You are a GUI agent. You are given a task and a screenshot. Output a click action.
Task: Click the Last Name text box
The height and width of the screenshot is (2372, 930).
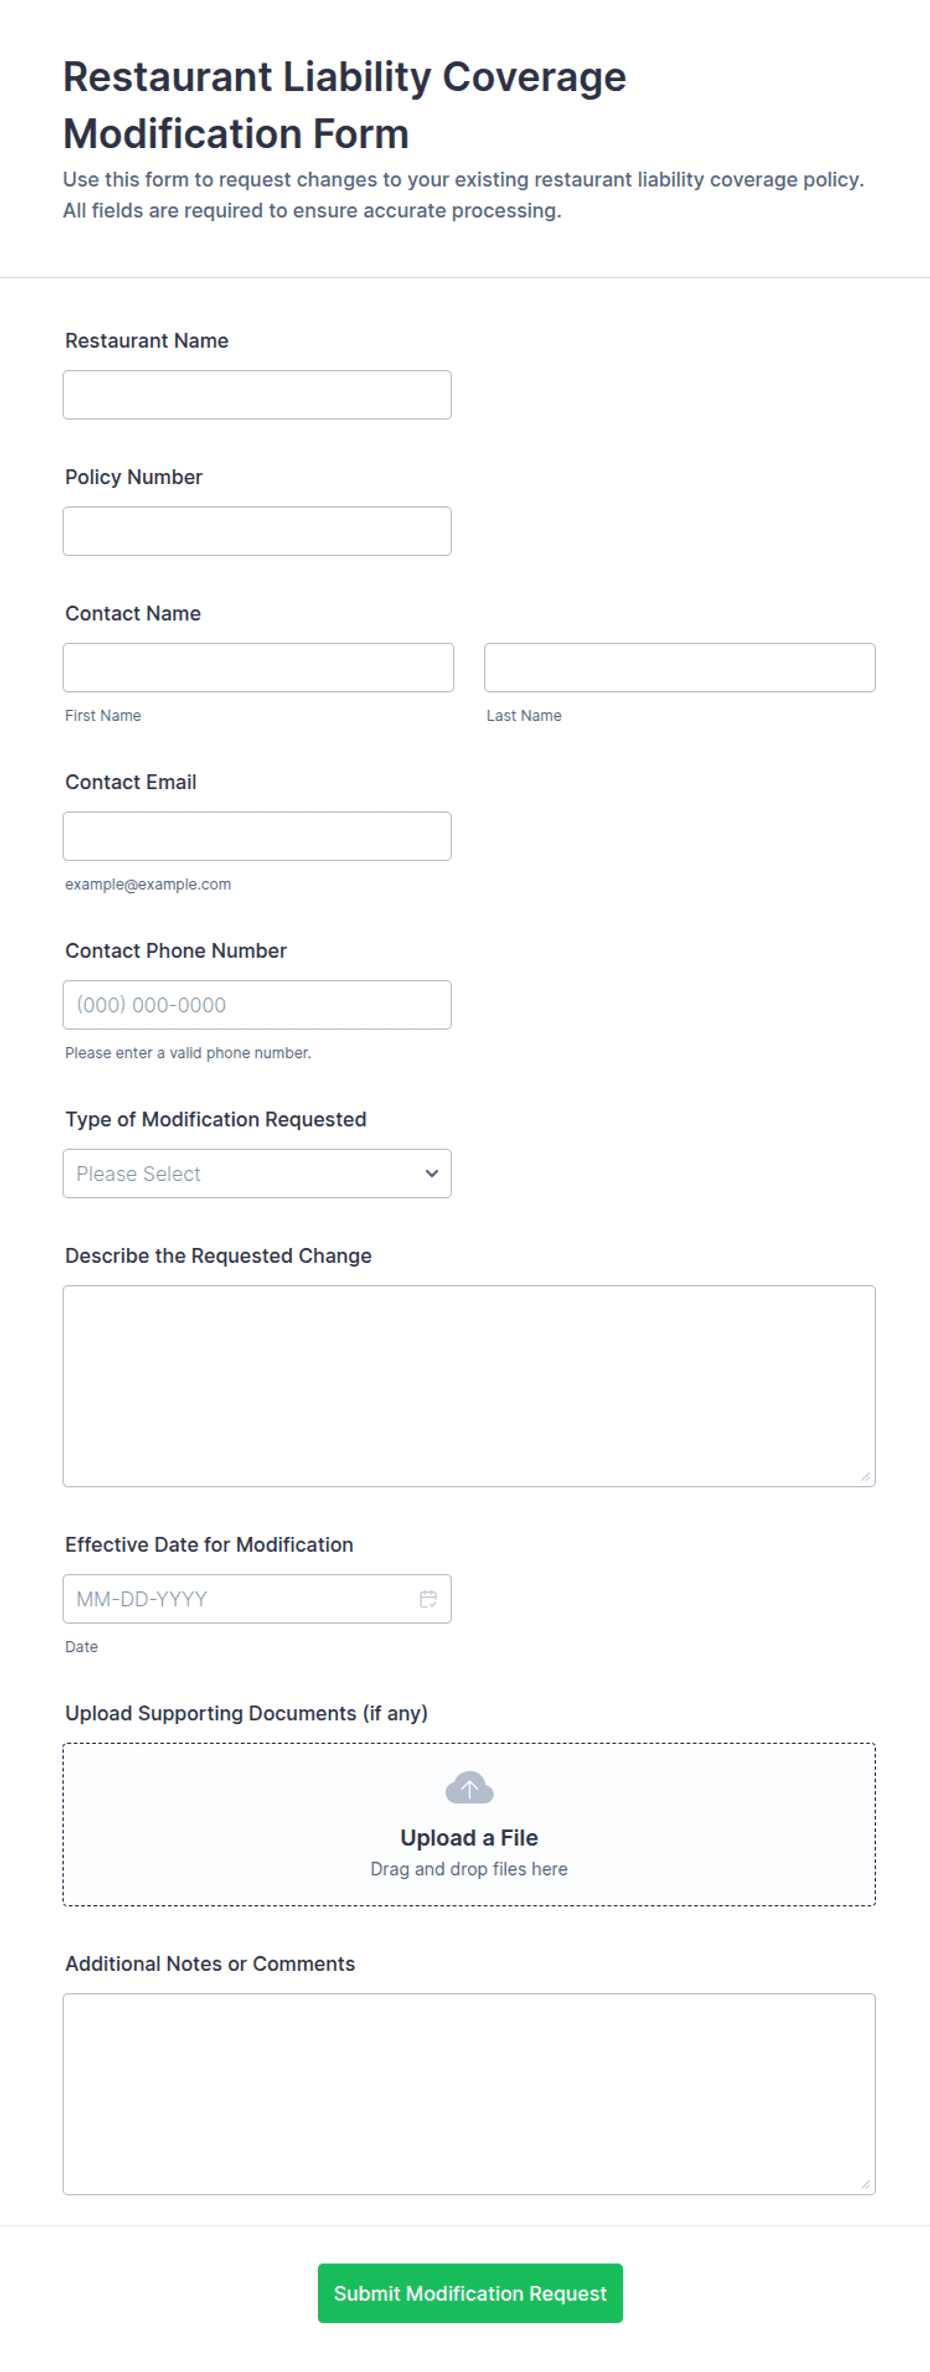tap(680, 667)
